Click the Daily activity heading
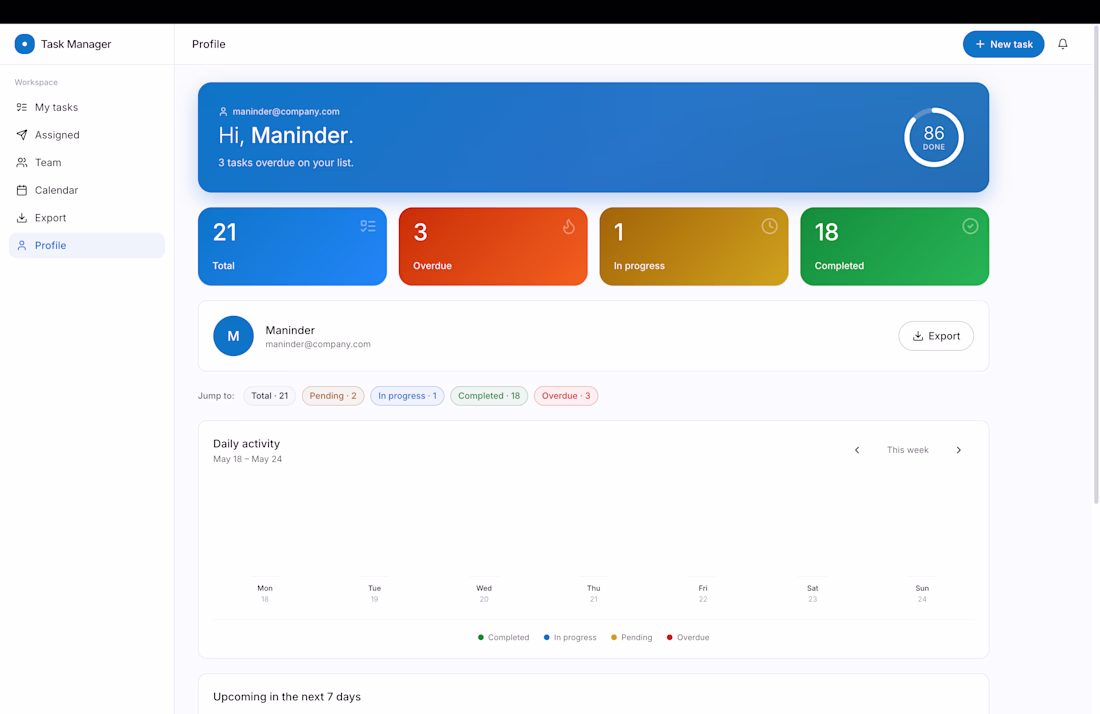Viewport: 1100px width, 714px height. click(x=246, y=444)
